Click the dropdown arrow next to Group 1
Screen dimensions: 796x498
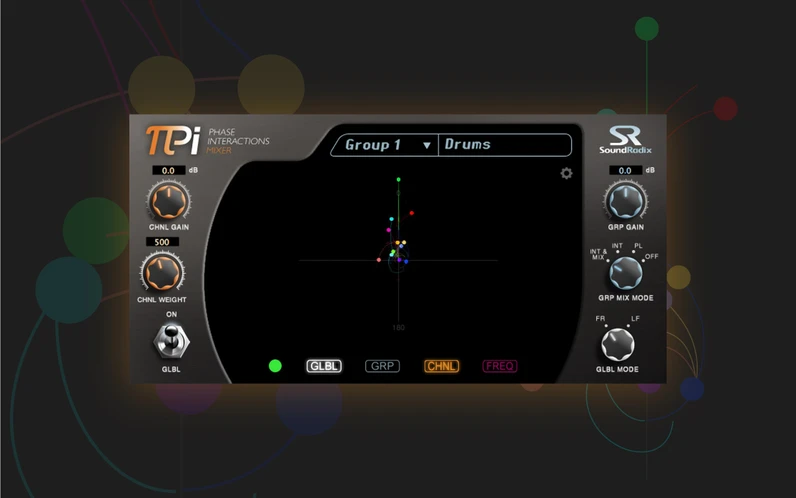427,146
